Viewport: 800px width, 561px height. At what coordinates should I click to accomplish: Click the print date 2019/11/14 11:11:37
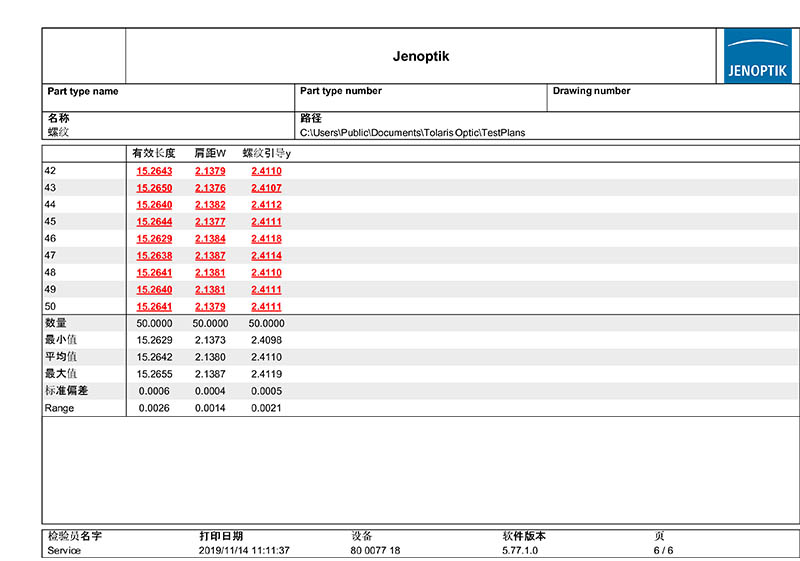coord(244,551)
